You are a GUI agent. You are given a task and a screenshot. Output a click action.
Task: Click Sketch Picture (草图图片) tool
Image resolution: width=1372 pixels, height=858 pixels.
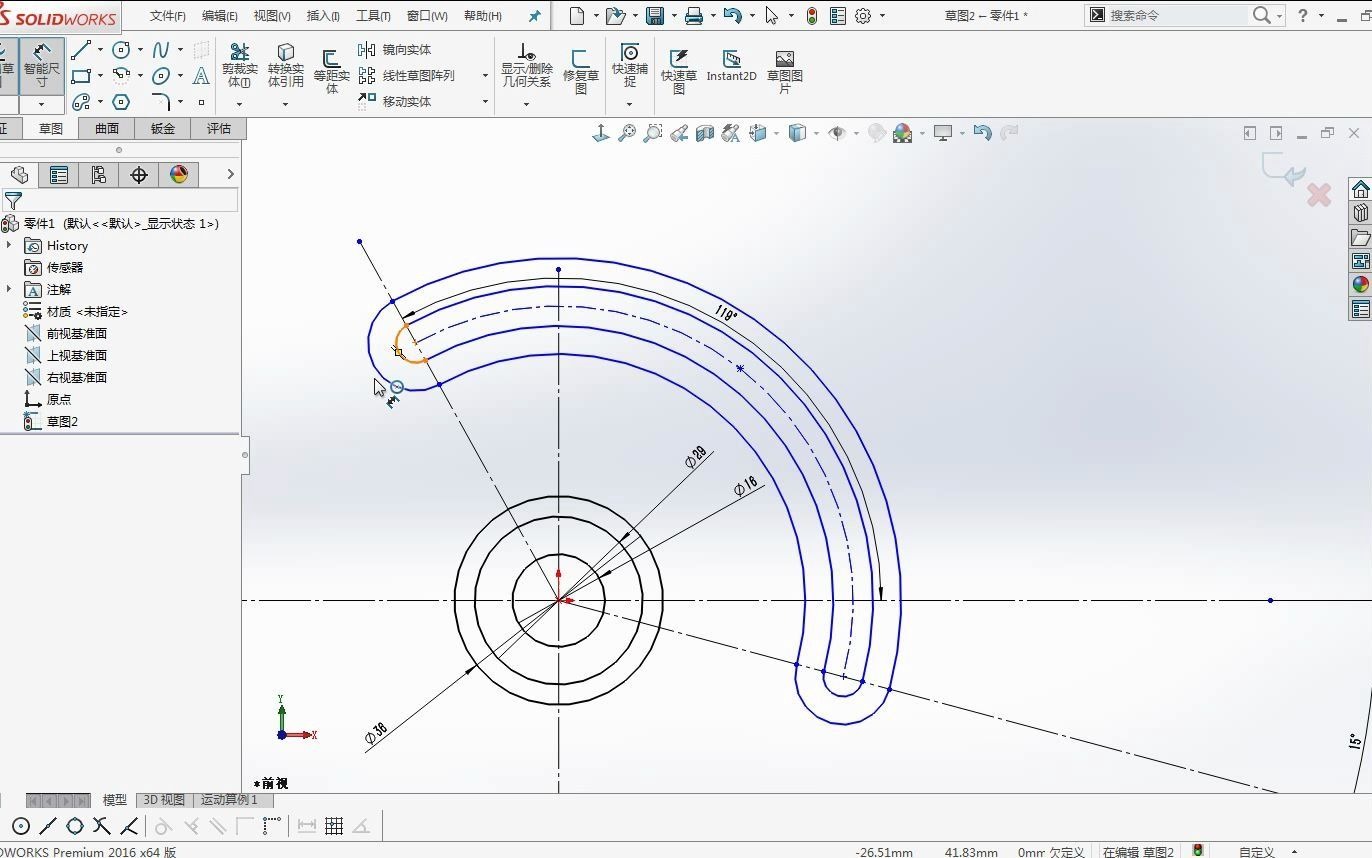(785, 71)
